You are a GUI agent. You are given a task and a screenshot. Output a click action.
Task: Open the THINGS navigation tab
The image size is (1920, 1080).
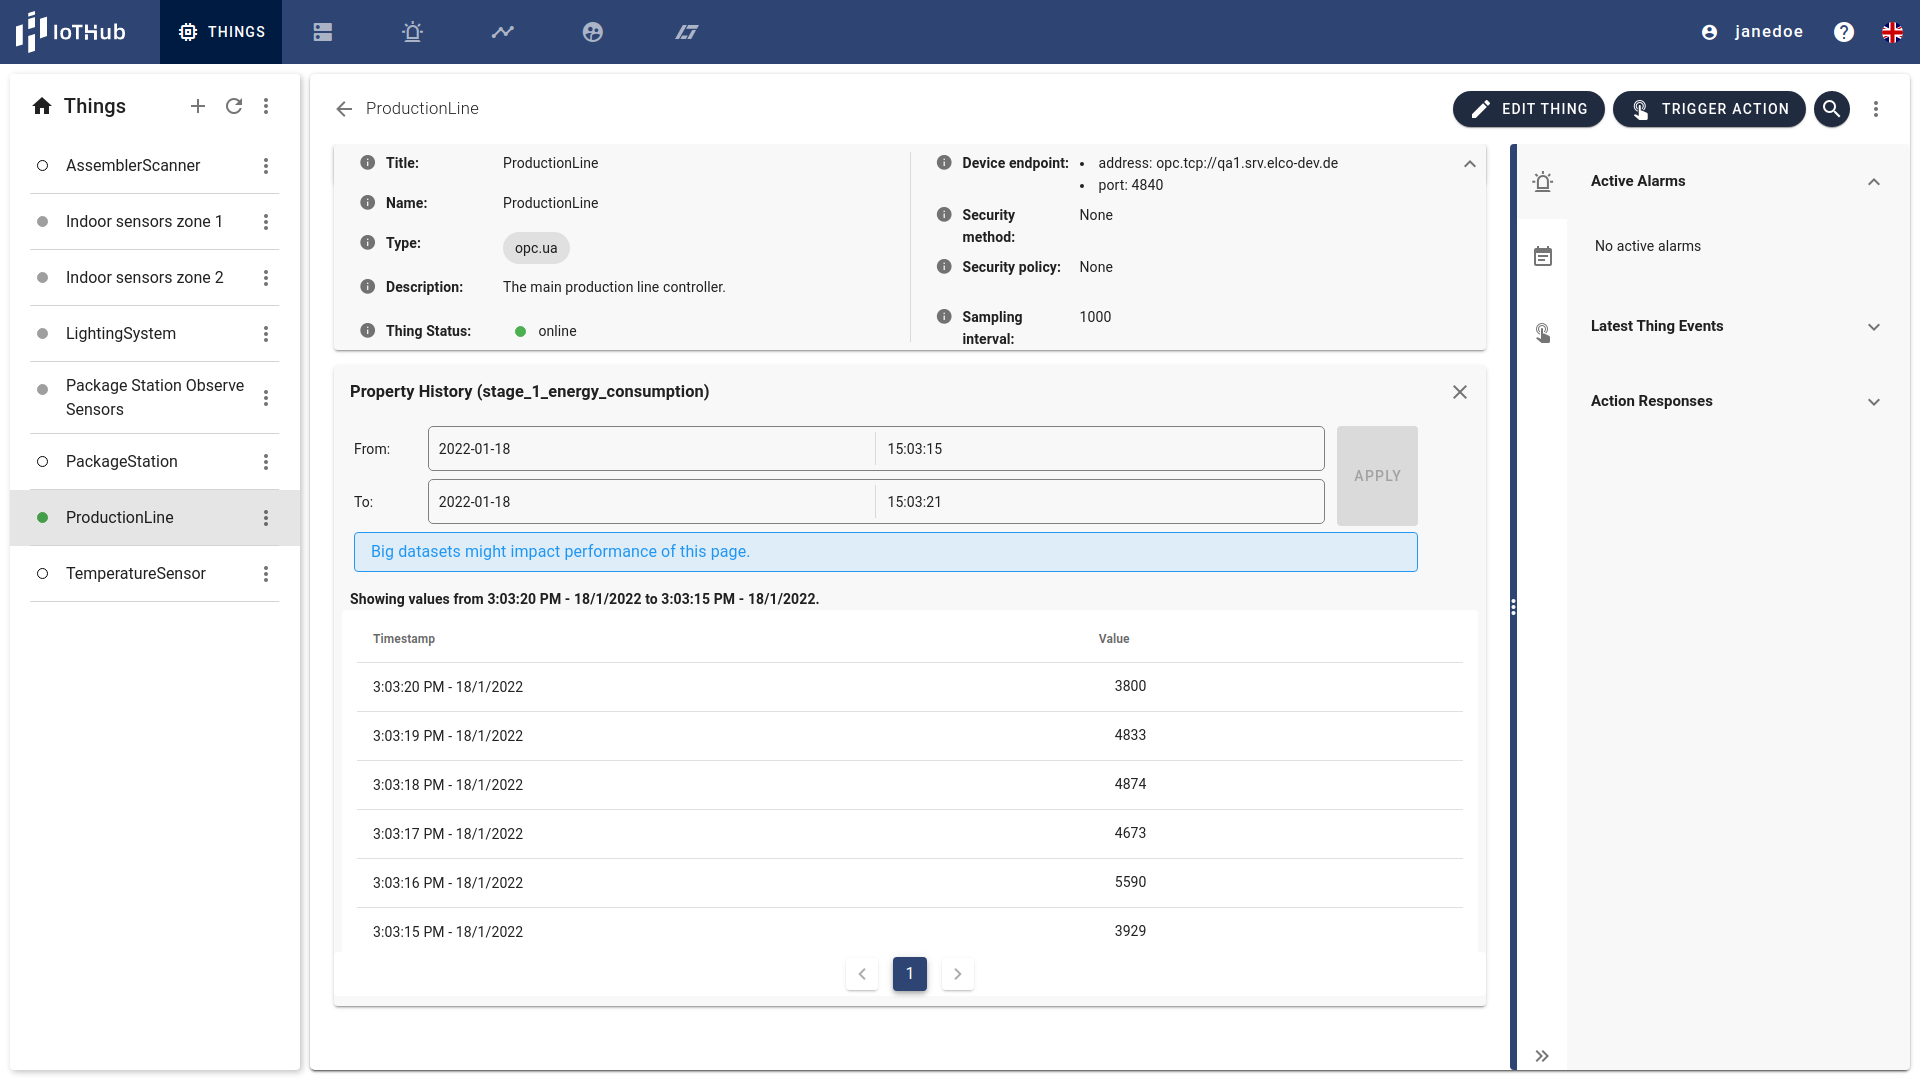pyautogui.click(x=221, y=32)
